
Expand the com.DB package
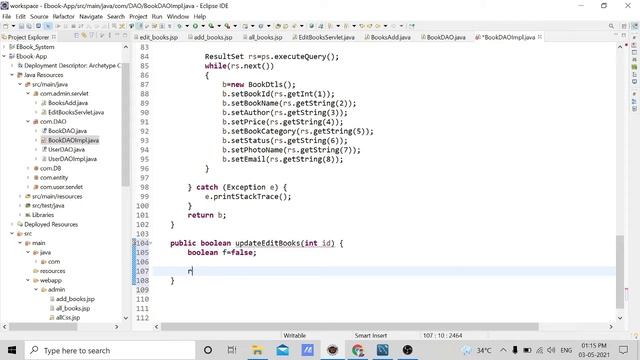pyautogui.click(x=28, y=168)
